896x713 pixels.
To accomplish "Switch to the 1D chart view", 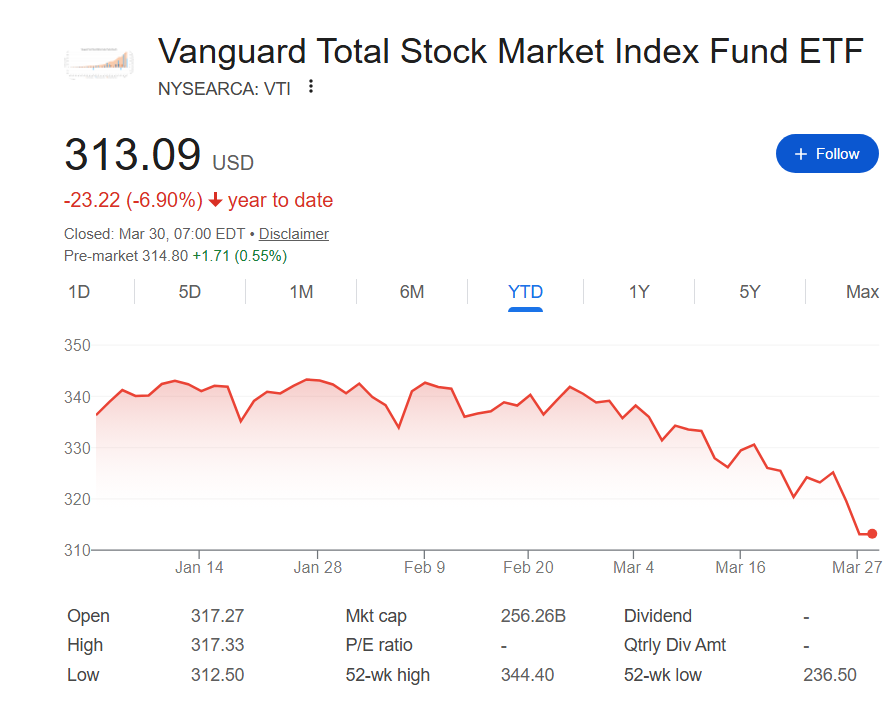I will click(x=77, y=291).
